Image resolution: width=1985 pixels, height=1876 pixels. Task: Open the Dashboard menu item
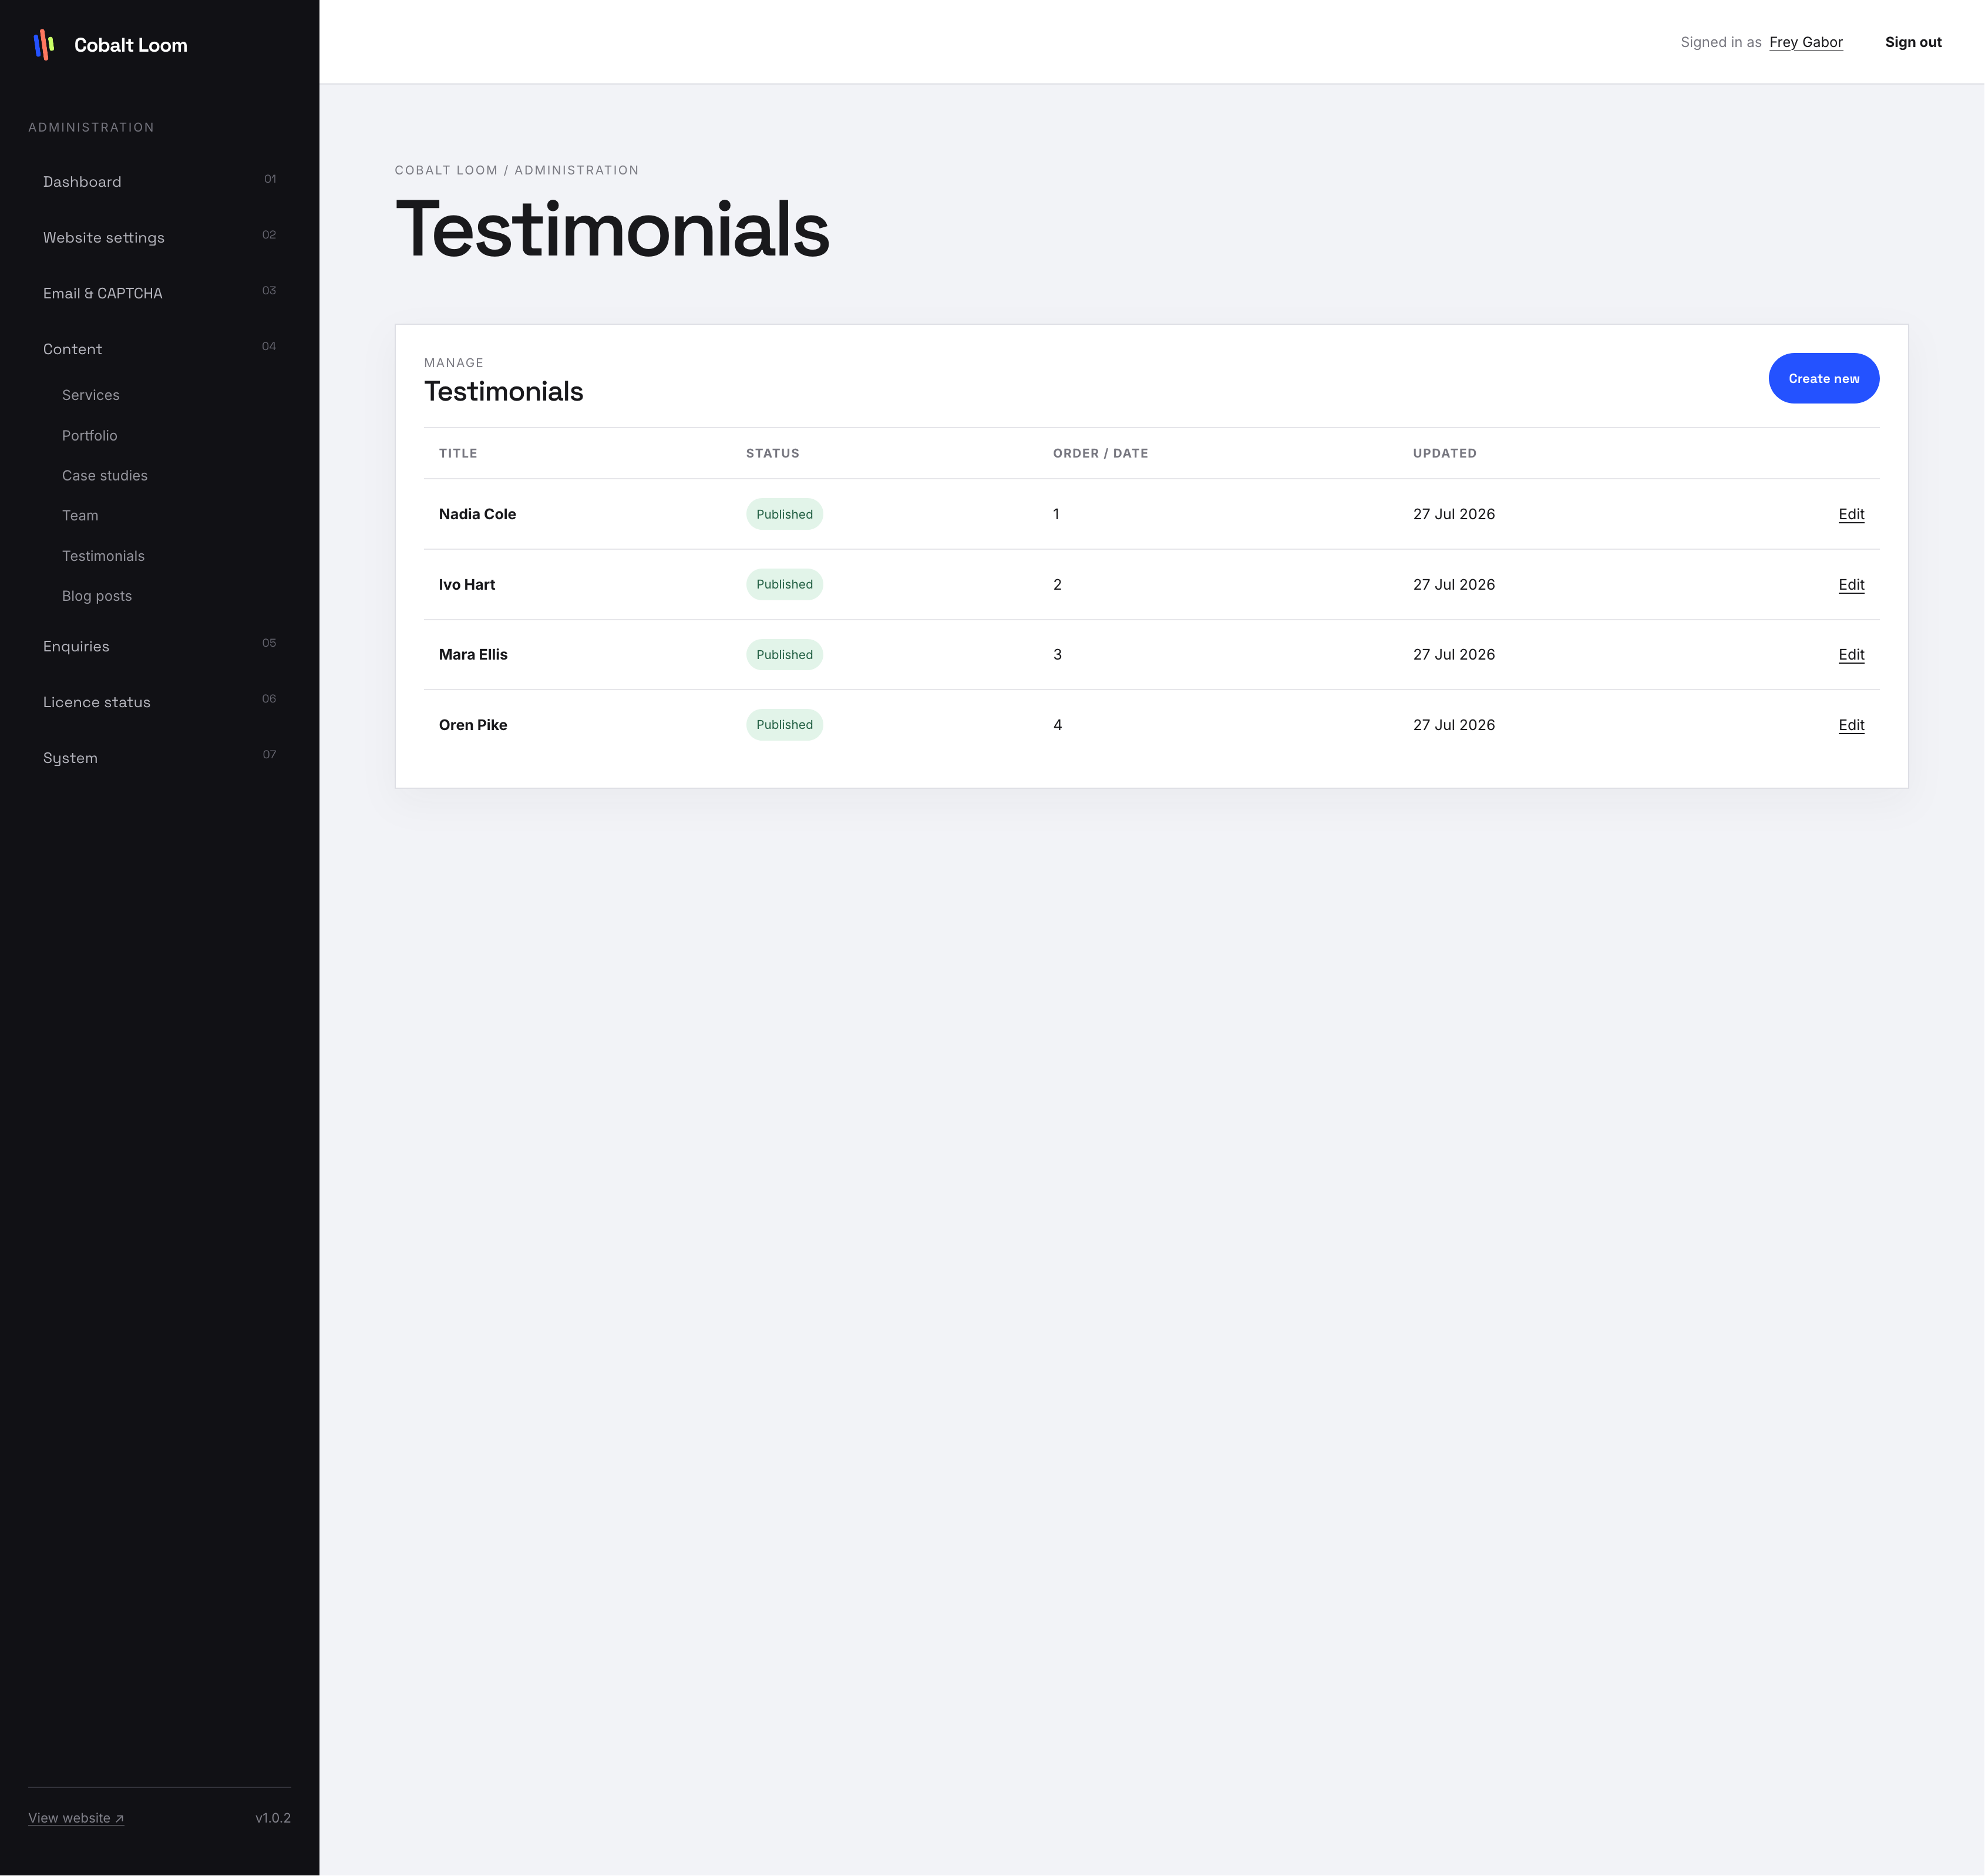click(159, 181)
